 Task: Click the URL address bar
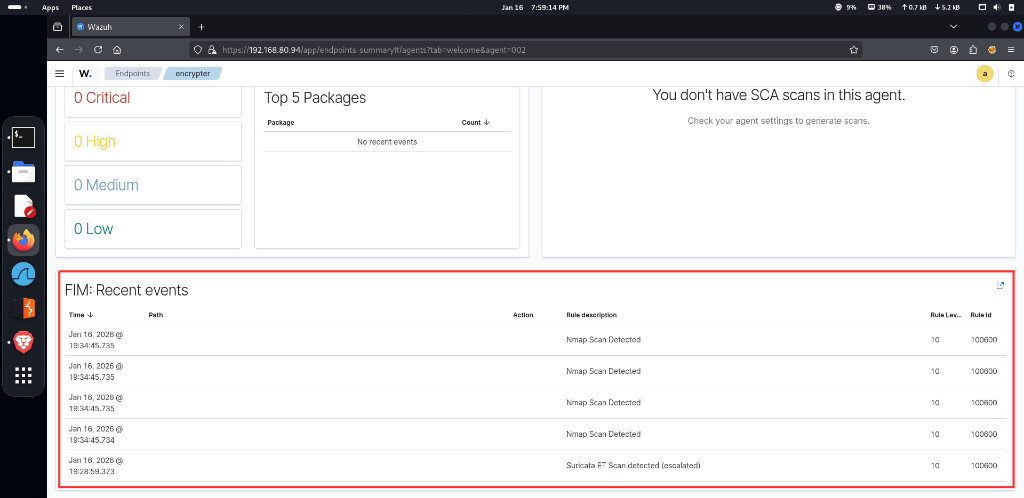(x=526, y=50)
